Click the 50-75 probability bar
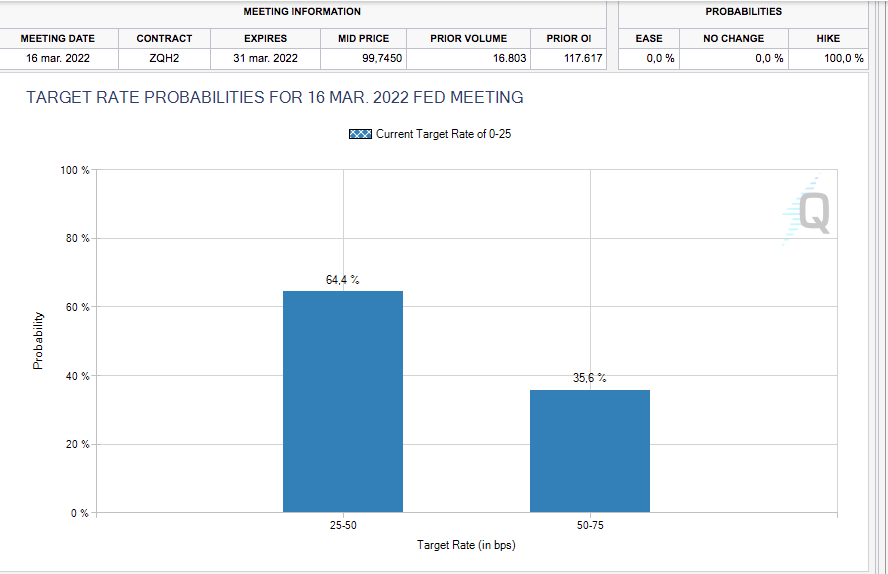 tap(590, 450)
